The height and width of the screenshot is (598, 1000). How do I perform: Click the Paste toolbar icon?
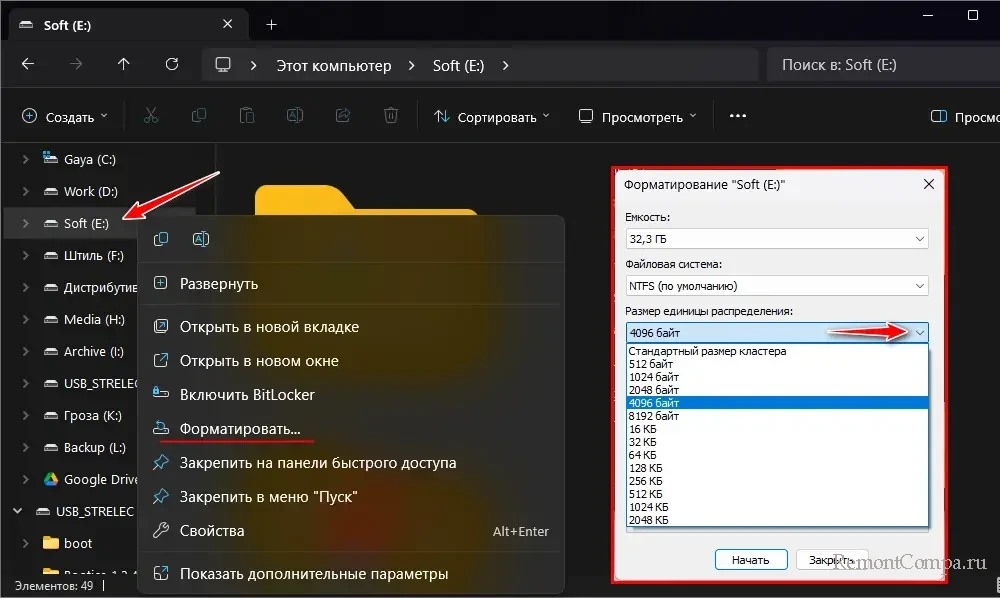coord(247,116)
